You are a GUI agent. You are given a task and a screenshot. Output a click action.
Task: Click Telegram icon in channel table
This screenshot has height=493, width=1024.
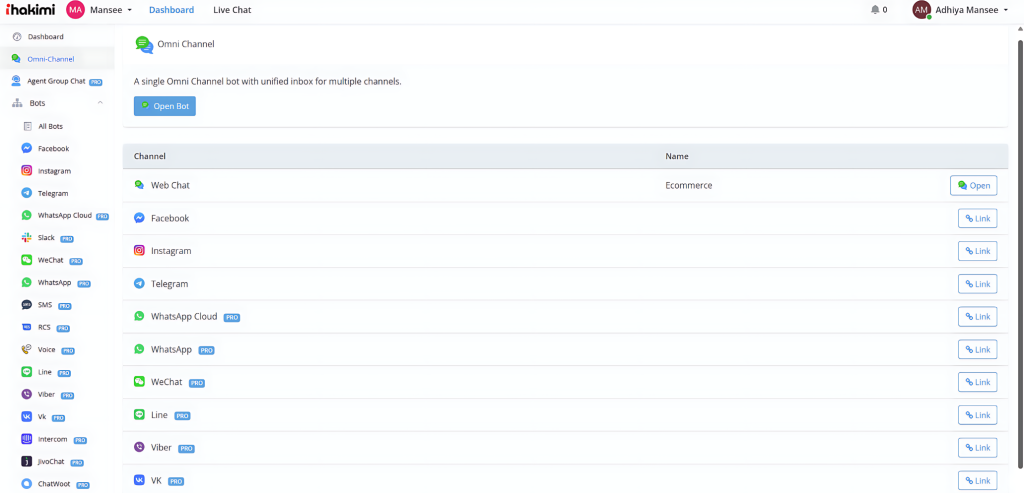tap(139, 284)
